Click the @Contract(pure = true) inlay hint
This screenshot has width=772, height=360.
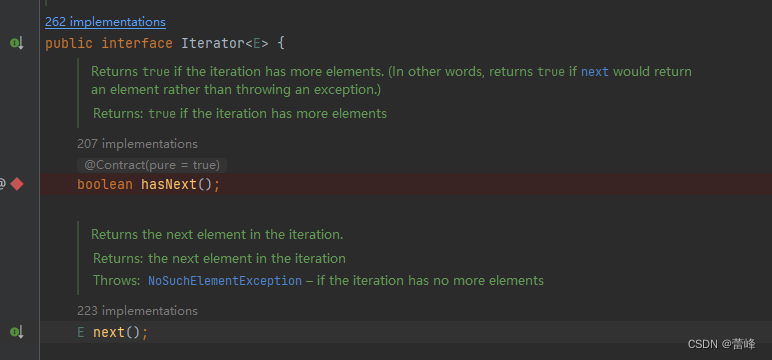click(152, 165)
